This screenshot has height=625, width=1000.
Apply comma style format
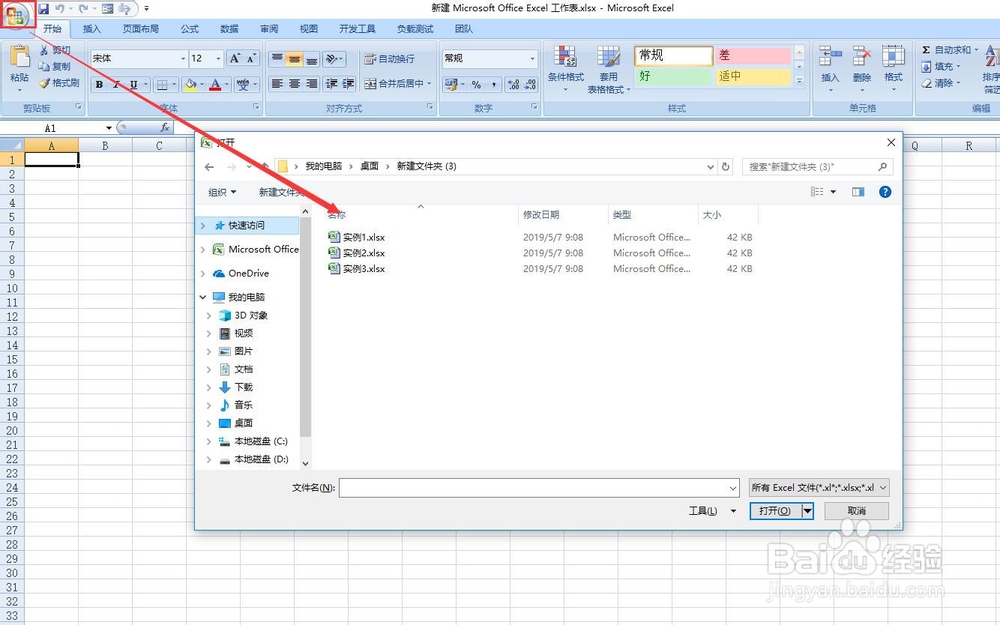(494, 84)
